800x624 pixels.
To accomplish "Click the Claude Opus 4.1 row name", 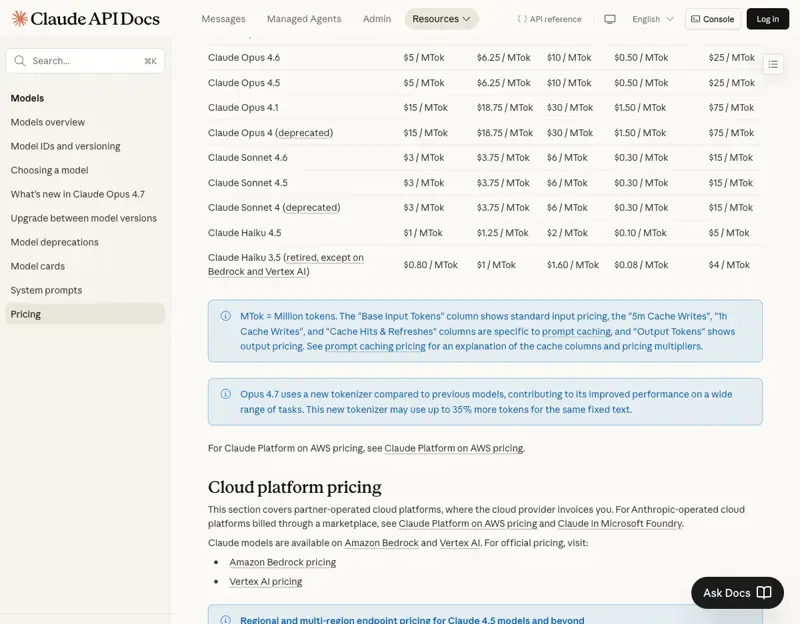I will 243,108.
